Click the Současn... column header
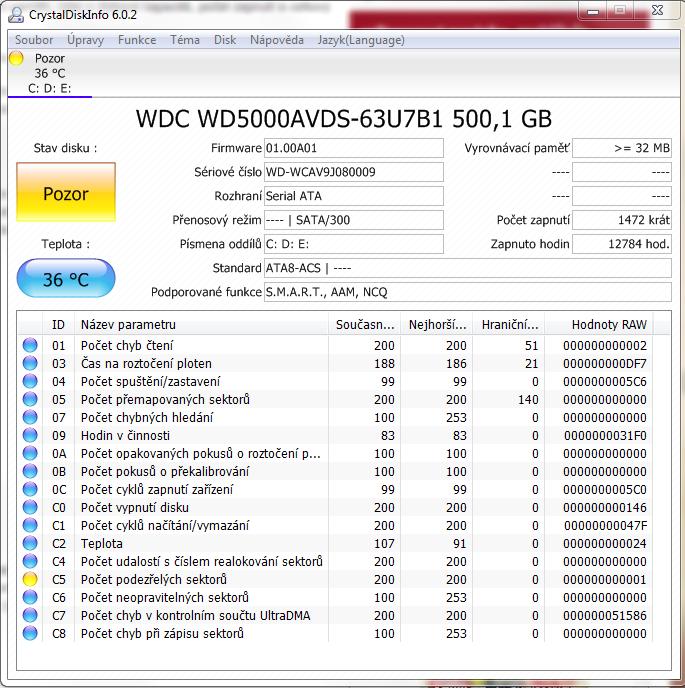685x688 pixels. [365, 325]
